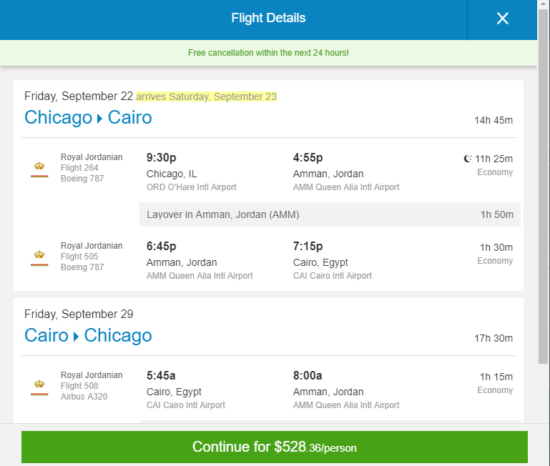Click the highlighted arrives Saturday, September 23 text

click(x=207, y=96)
